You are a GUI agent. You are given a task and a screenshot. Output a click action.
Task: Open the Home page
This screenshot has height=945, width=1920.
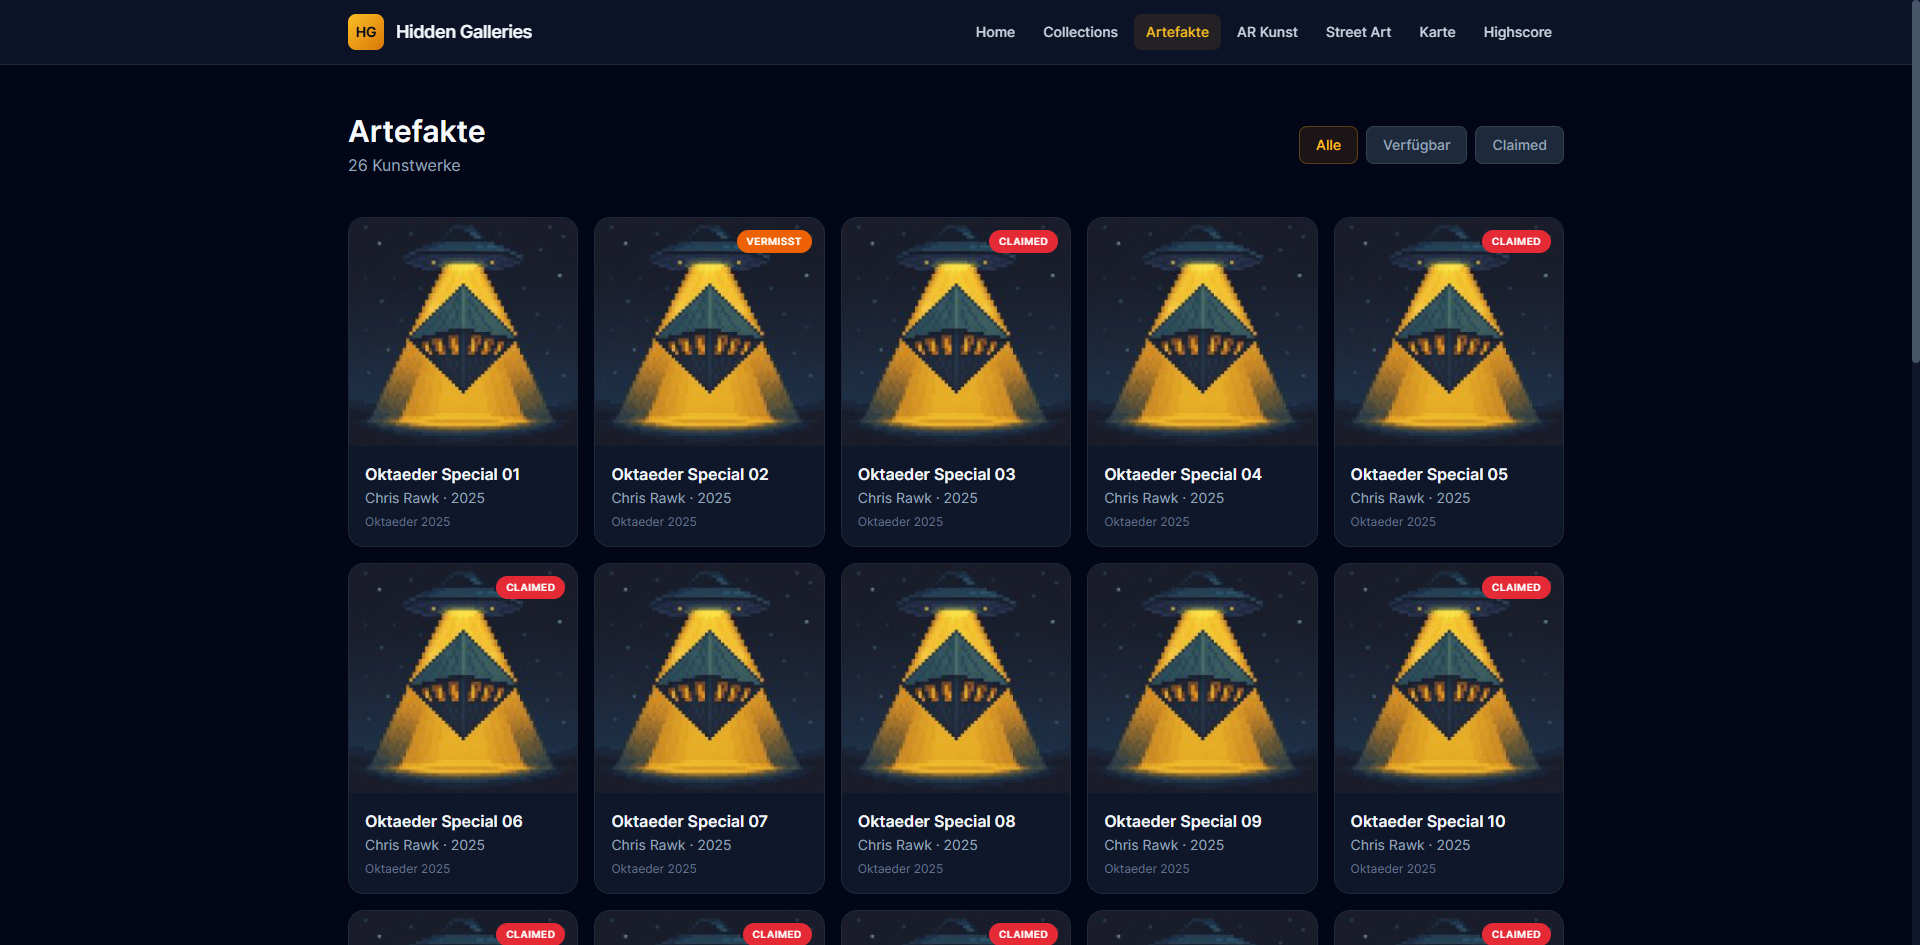995,32
